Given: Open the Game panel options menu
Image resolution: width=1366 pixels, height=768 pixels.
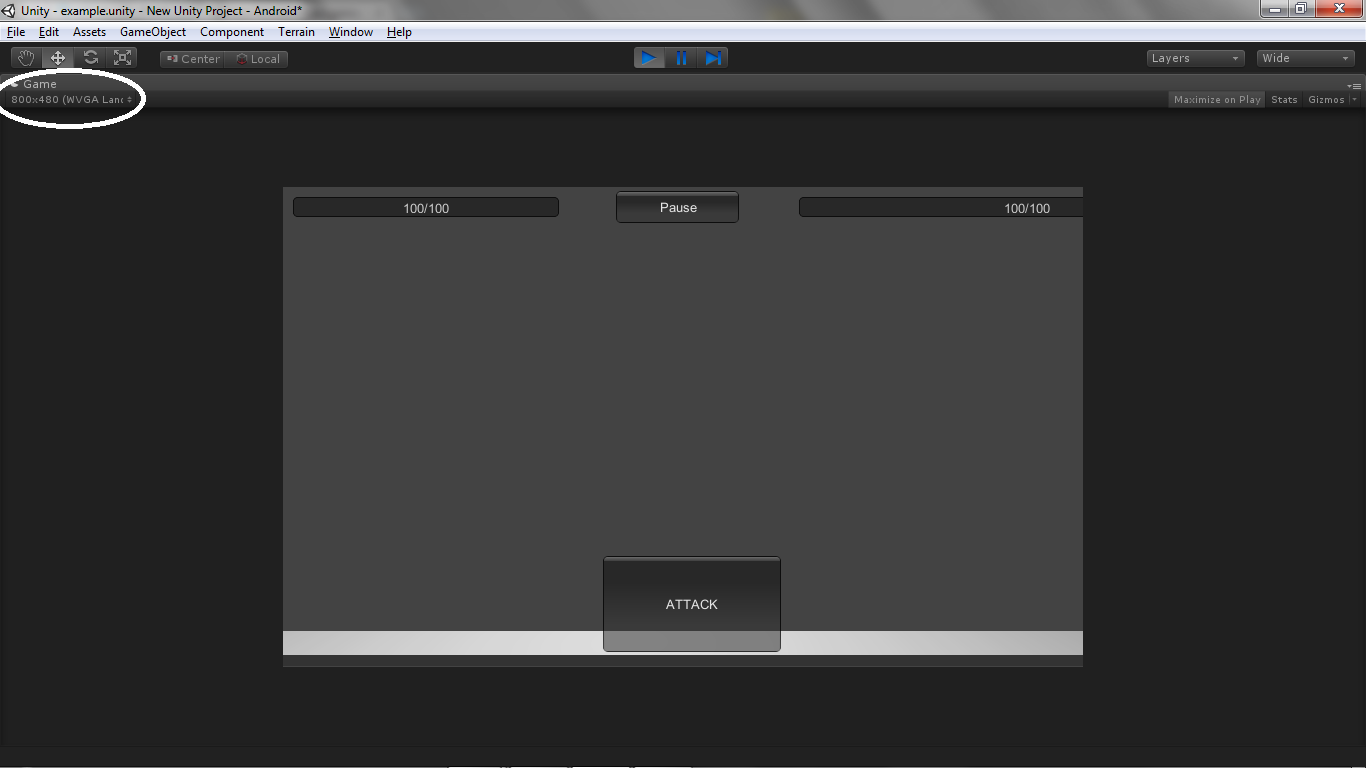Looking at the screenshot, I should coord(1354,85).
